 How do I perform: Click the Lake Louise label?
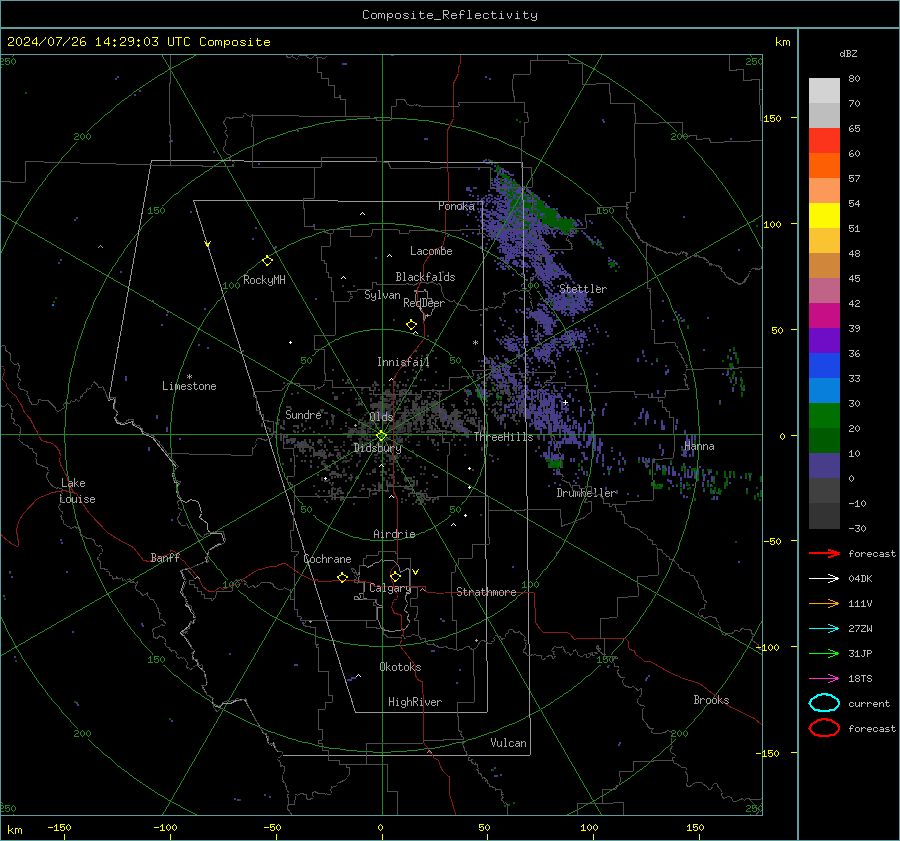pos(77,491)
